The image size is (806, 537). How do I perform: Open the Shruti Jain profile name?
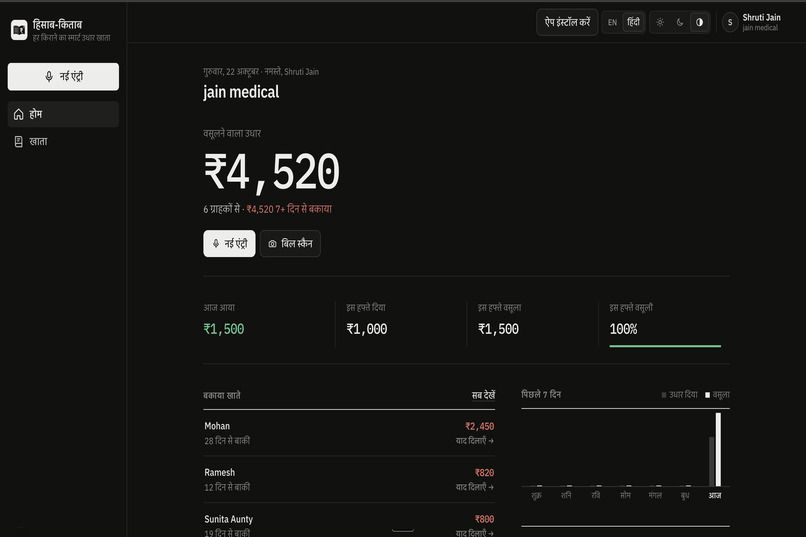(x=761, y=17)
